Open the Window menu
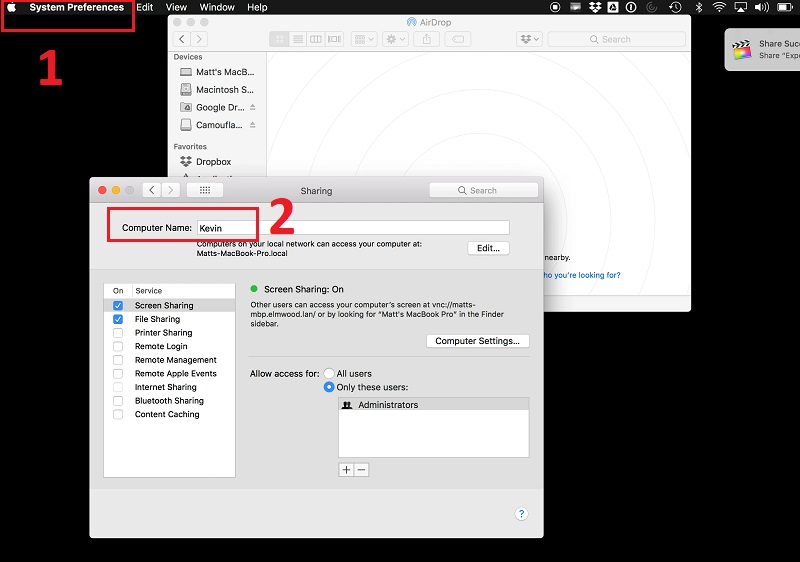 [x=217, y=7]
